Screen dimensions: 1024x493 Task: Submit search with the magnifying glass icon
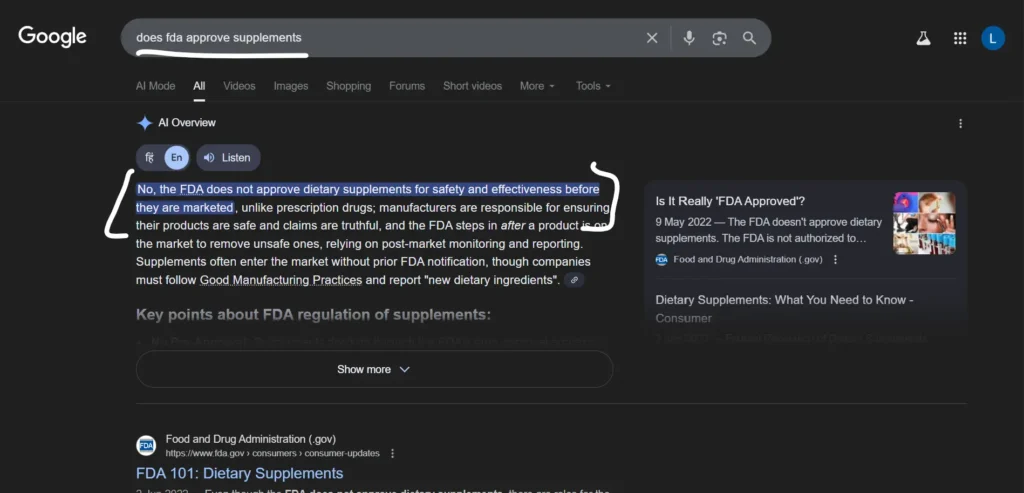click(749, 38)
